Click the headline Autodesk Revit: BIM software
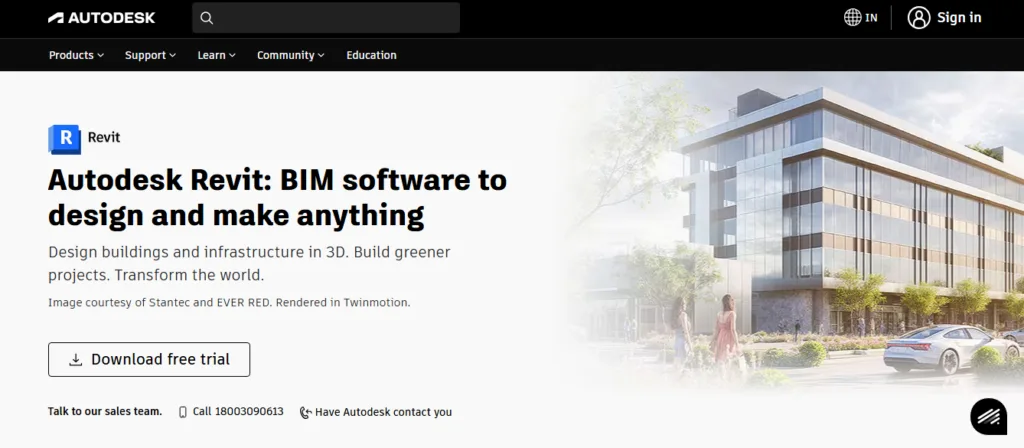 pyautogui.click(x=277, y=197)
